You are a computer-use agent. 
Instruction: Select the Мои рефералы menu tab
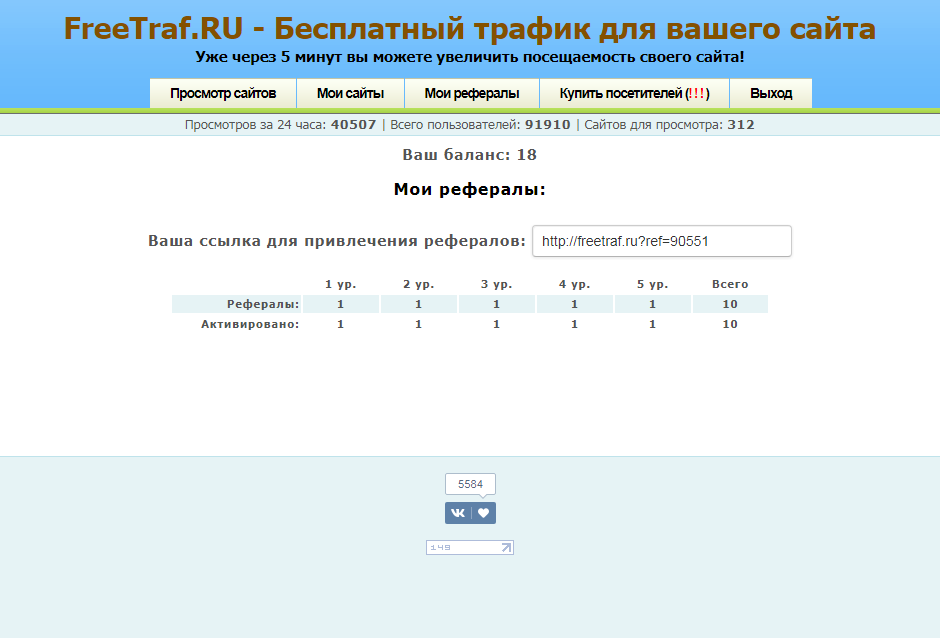pyautogui.click(x=472, y=93)
